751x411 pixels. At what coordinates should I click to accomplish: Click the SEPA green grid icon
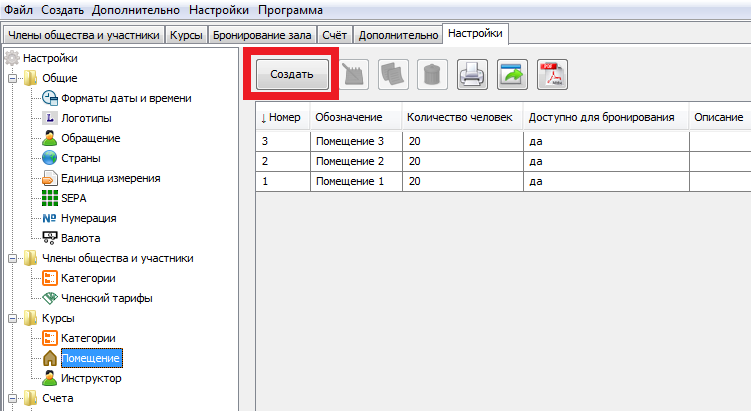pyautogui.click(x=50, y=198)
